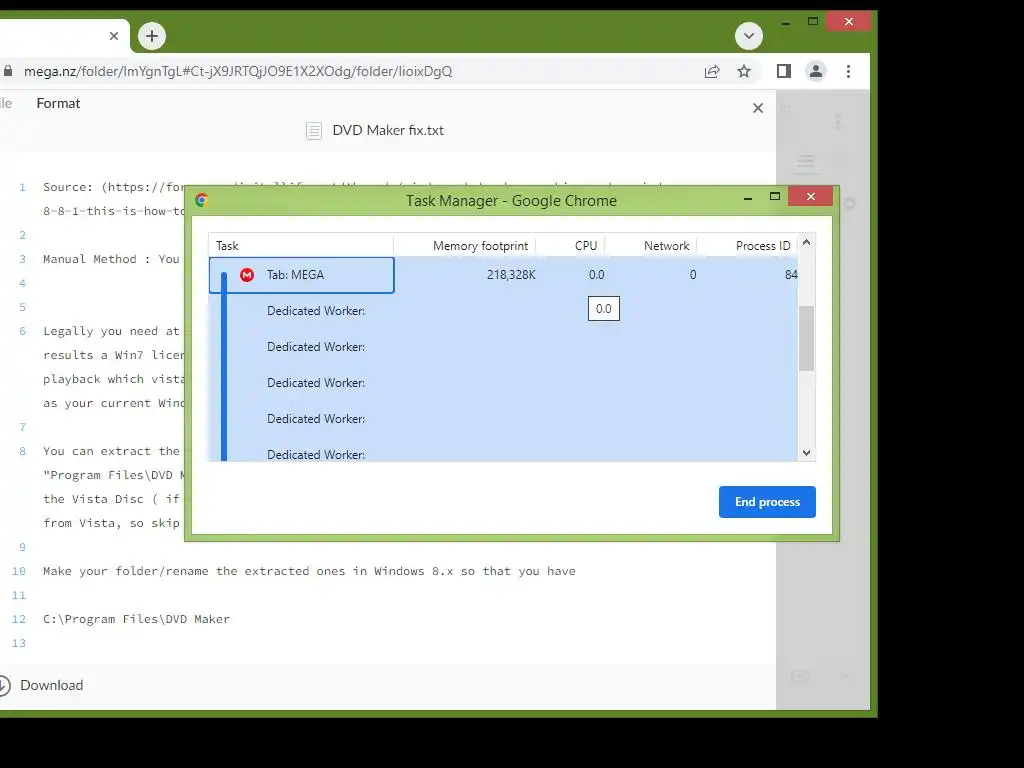
Task: Open Chrome three-dot menu
Action: (848, 72)
